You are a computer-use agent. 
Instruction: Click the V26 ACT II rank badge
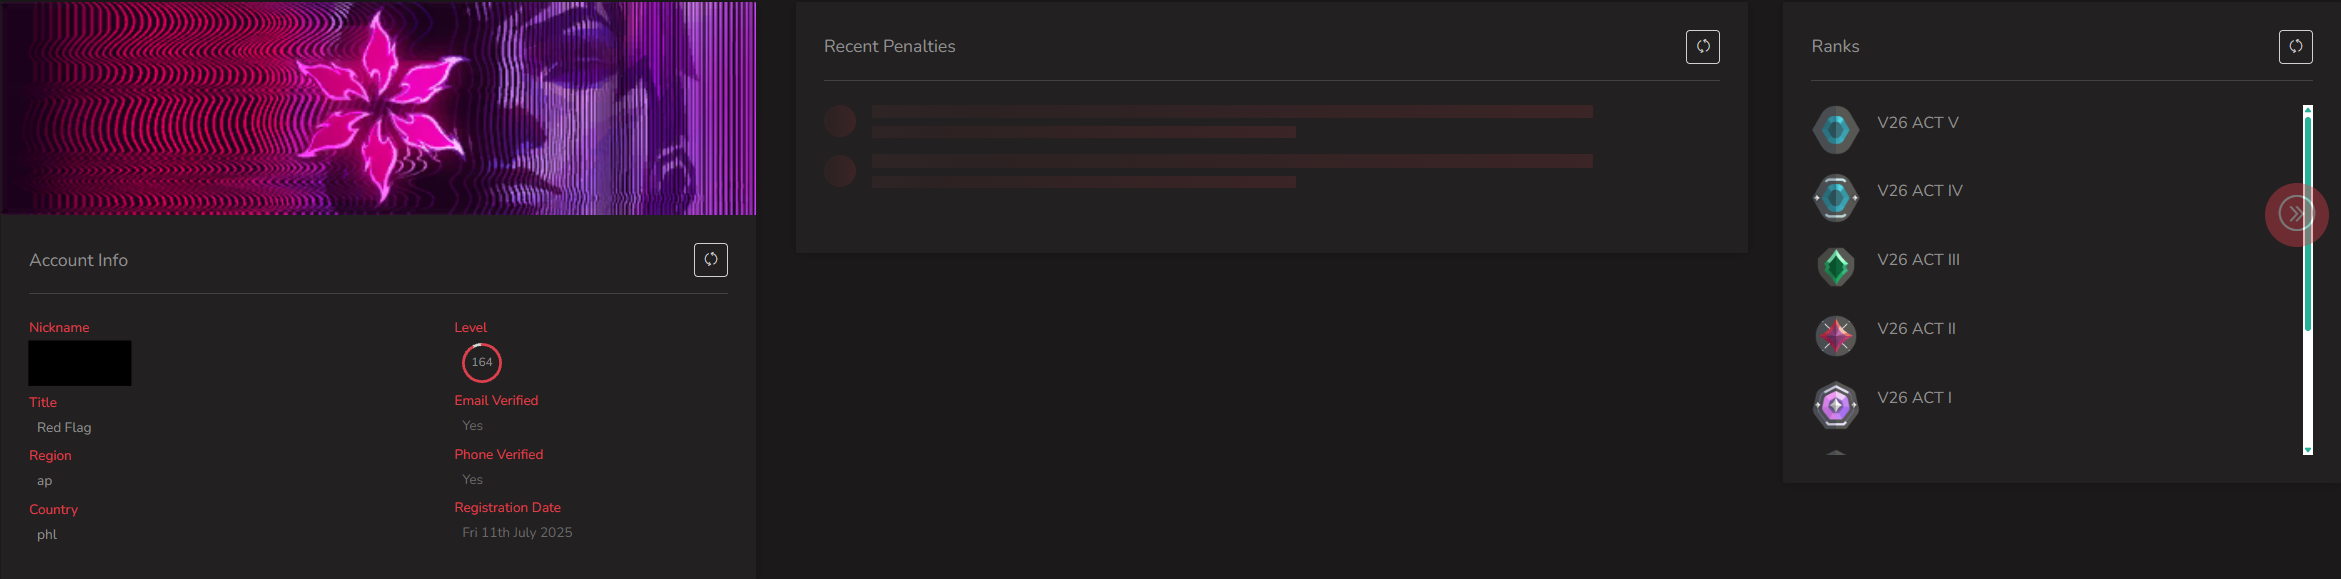tap(1836, 336)
